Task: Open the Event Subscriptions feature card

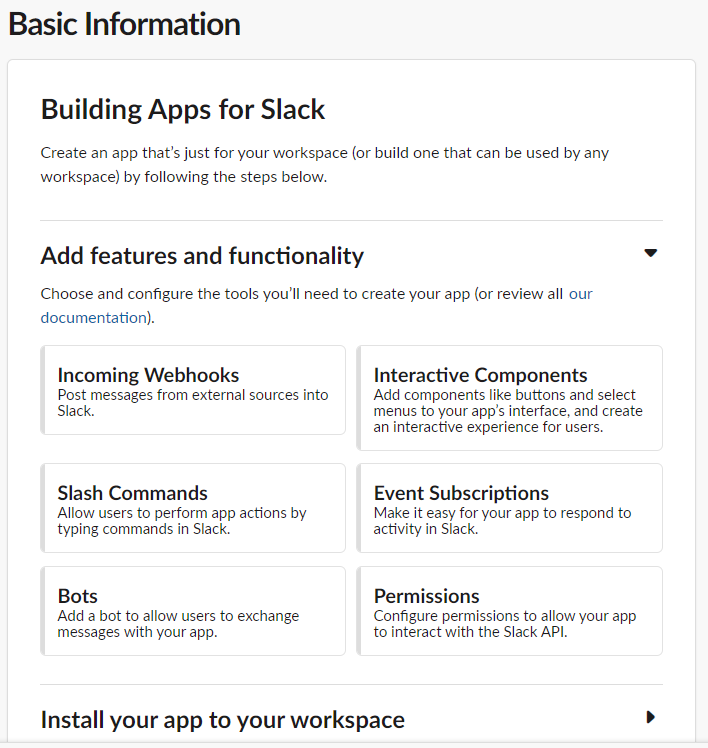Action: tap(509, 508)
